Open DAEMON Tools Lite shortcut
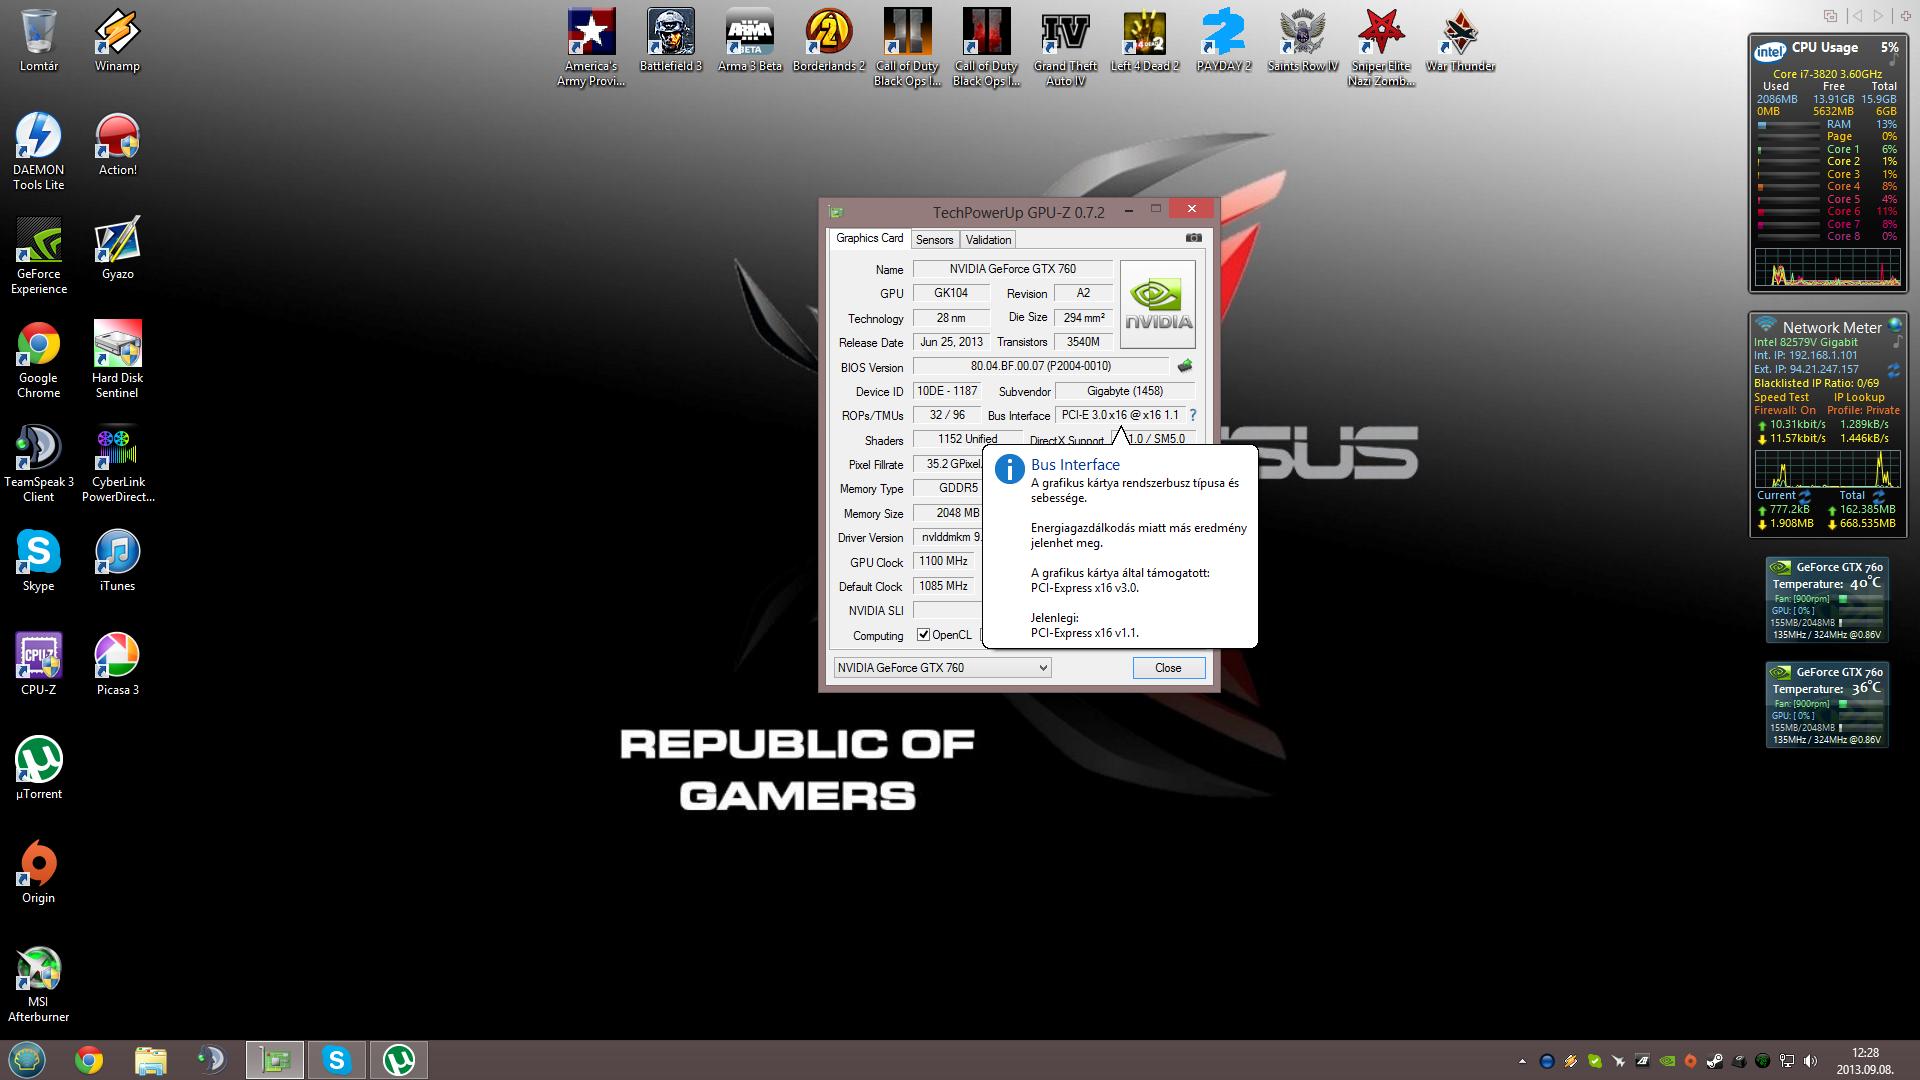1920x1080 pixels. tap(38, 152)
